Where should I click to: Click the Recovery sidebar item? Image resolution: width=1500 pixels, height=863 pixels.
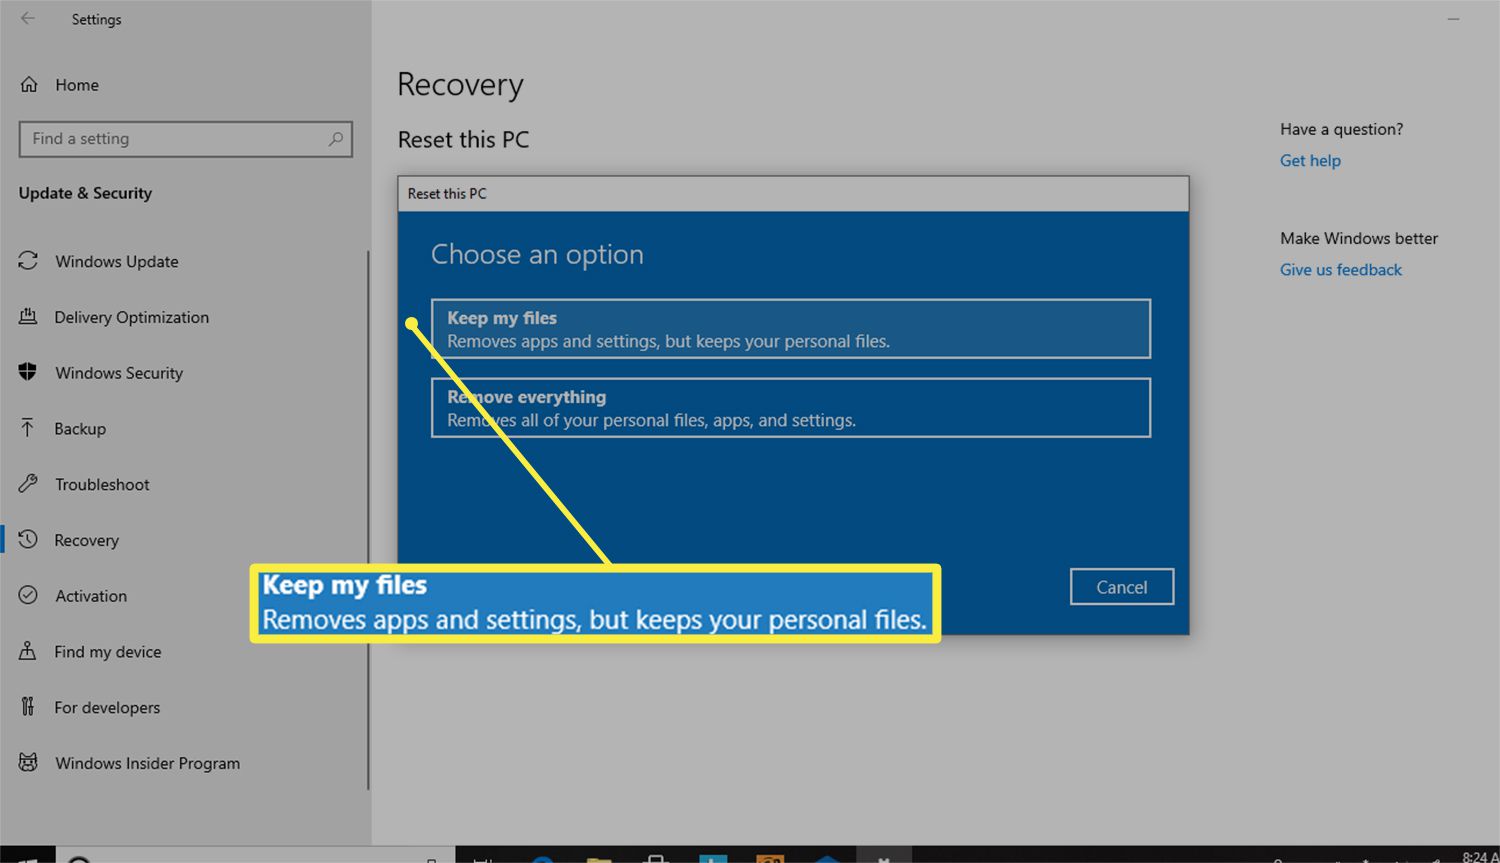click(86, 540)
